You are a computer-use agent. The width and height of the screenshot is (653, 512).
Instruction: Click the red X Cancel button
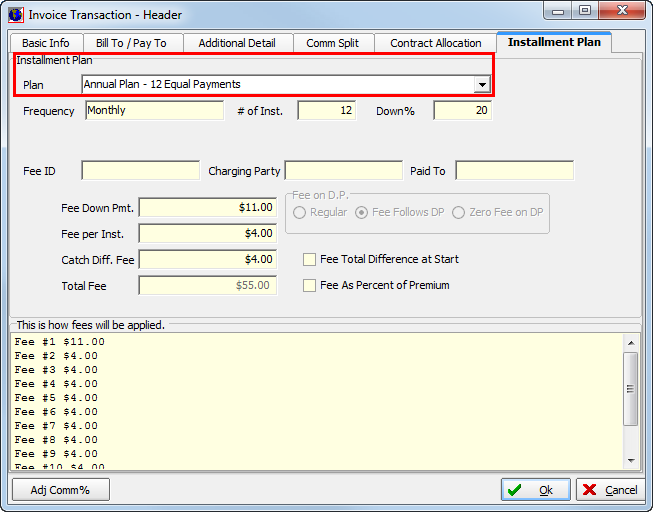(609, 489)
